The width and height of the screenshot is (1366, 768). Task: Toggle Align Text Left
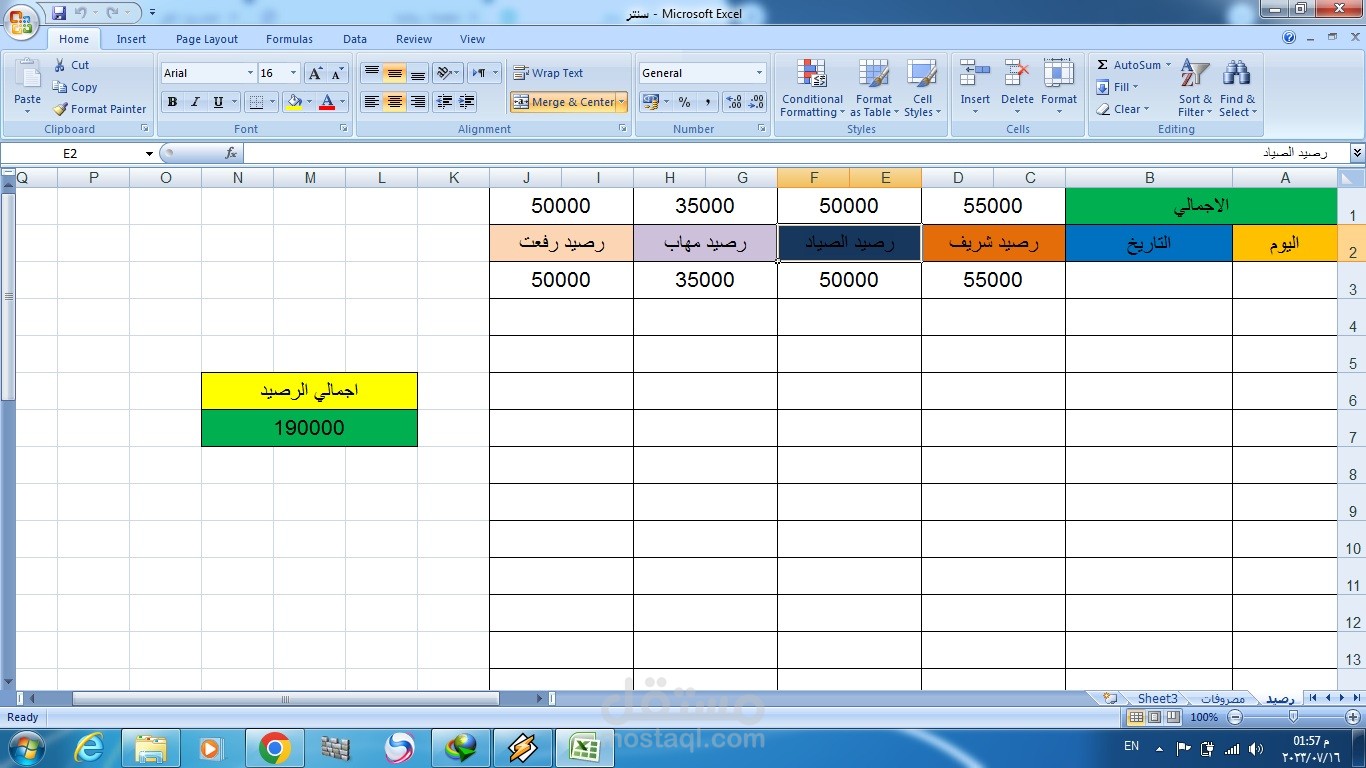click(x=371, y=102)
